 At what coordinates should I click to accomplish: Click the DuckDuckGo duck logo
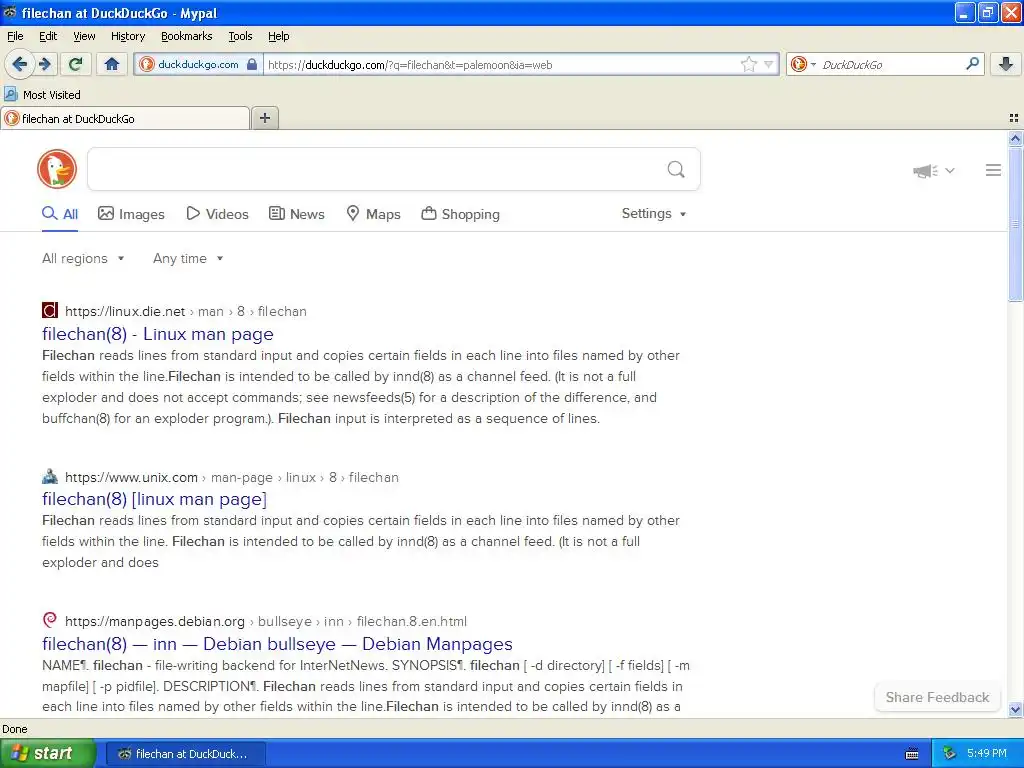[57, 169]
